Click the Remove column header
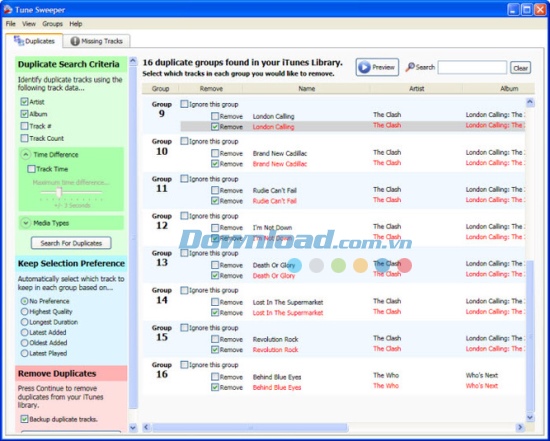 (211, 89)
